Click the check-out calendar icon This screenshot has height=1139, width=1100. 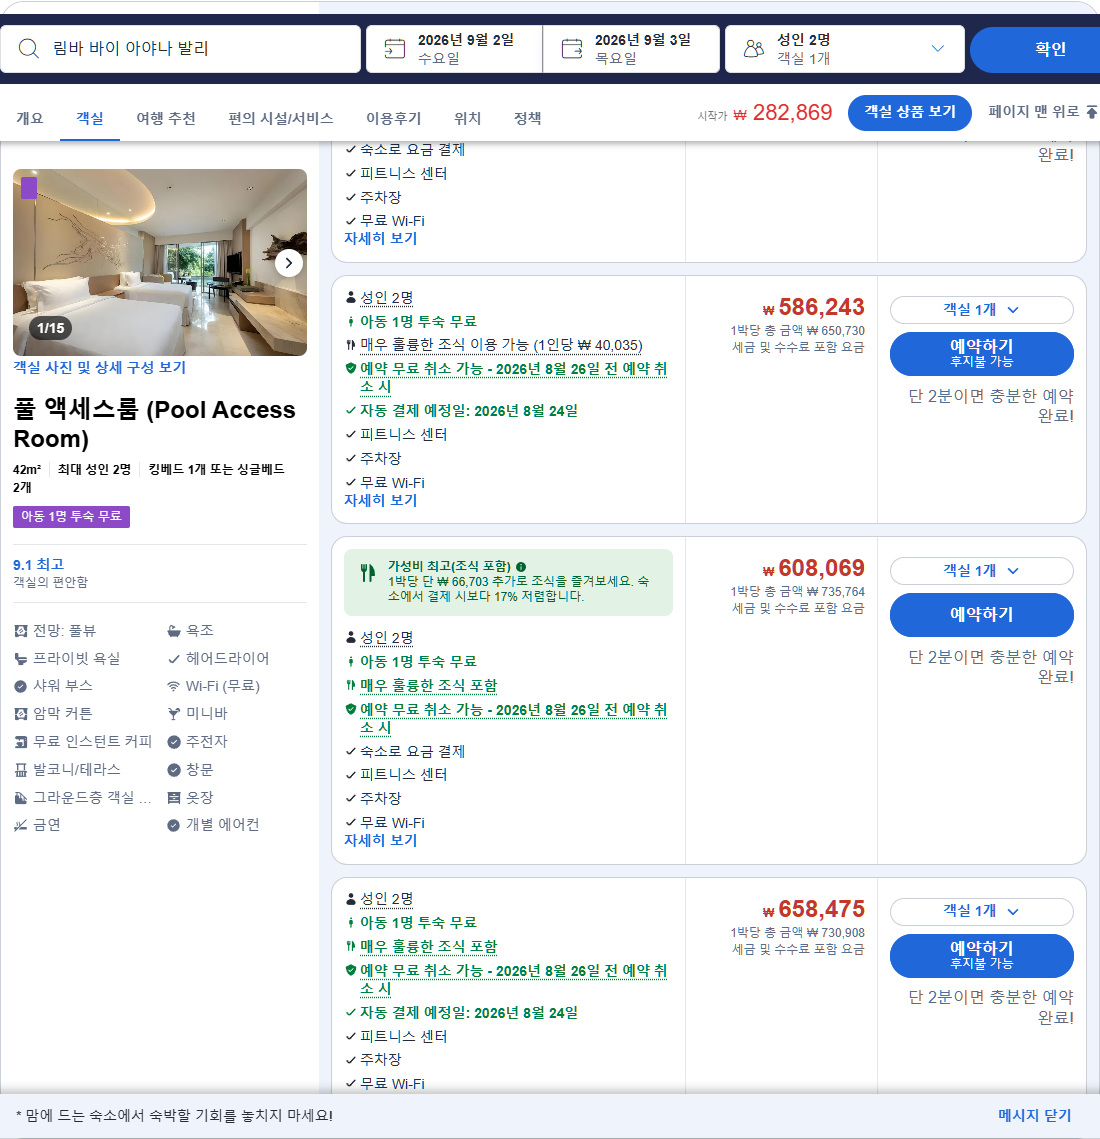pyautogui.click(x=572, y=49)
